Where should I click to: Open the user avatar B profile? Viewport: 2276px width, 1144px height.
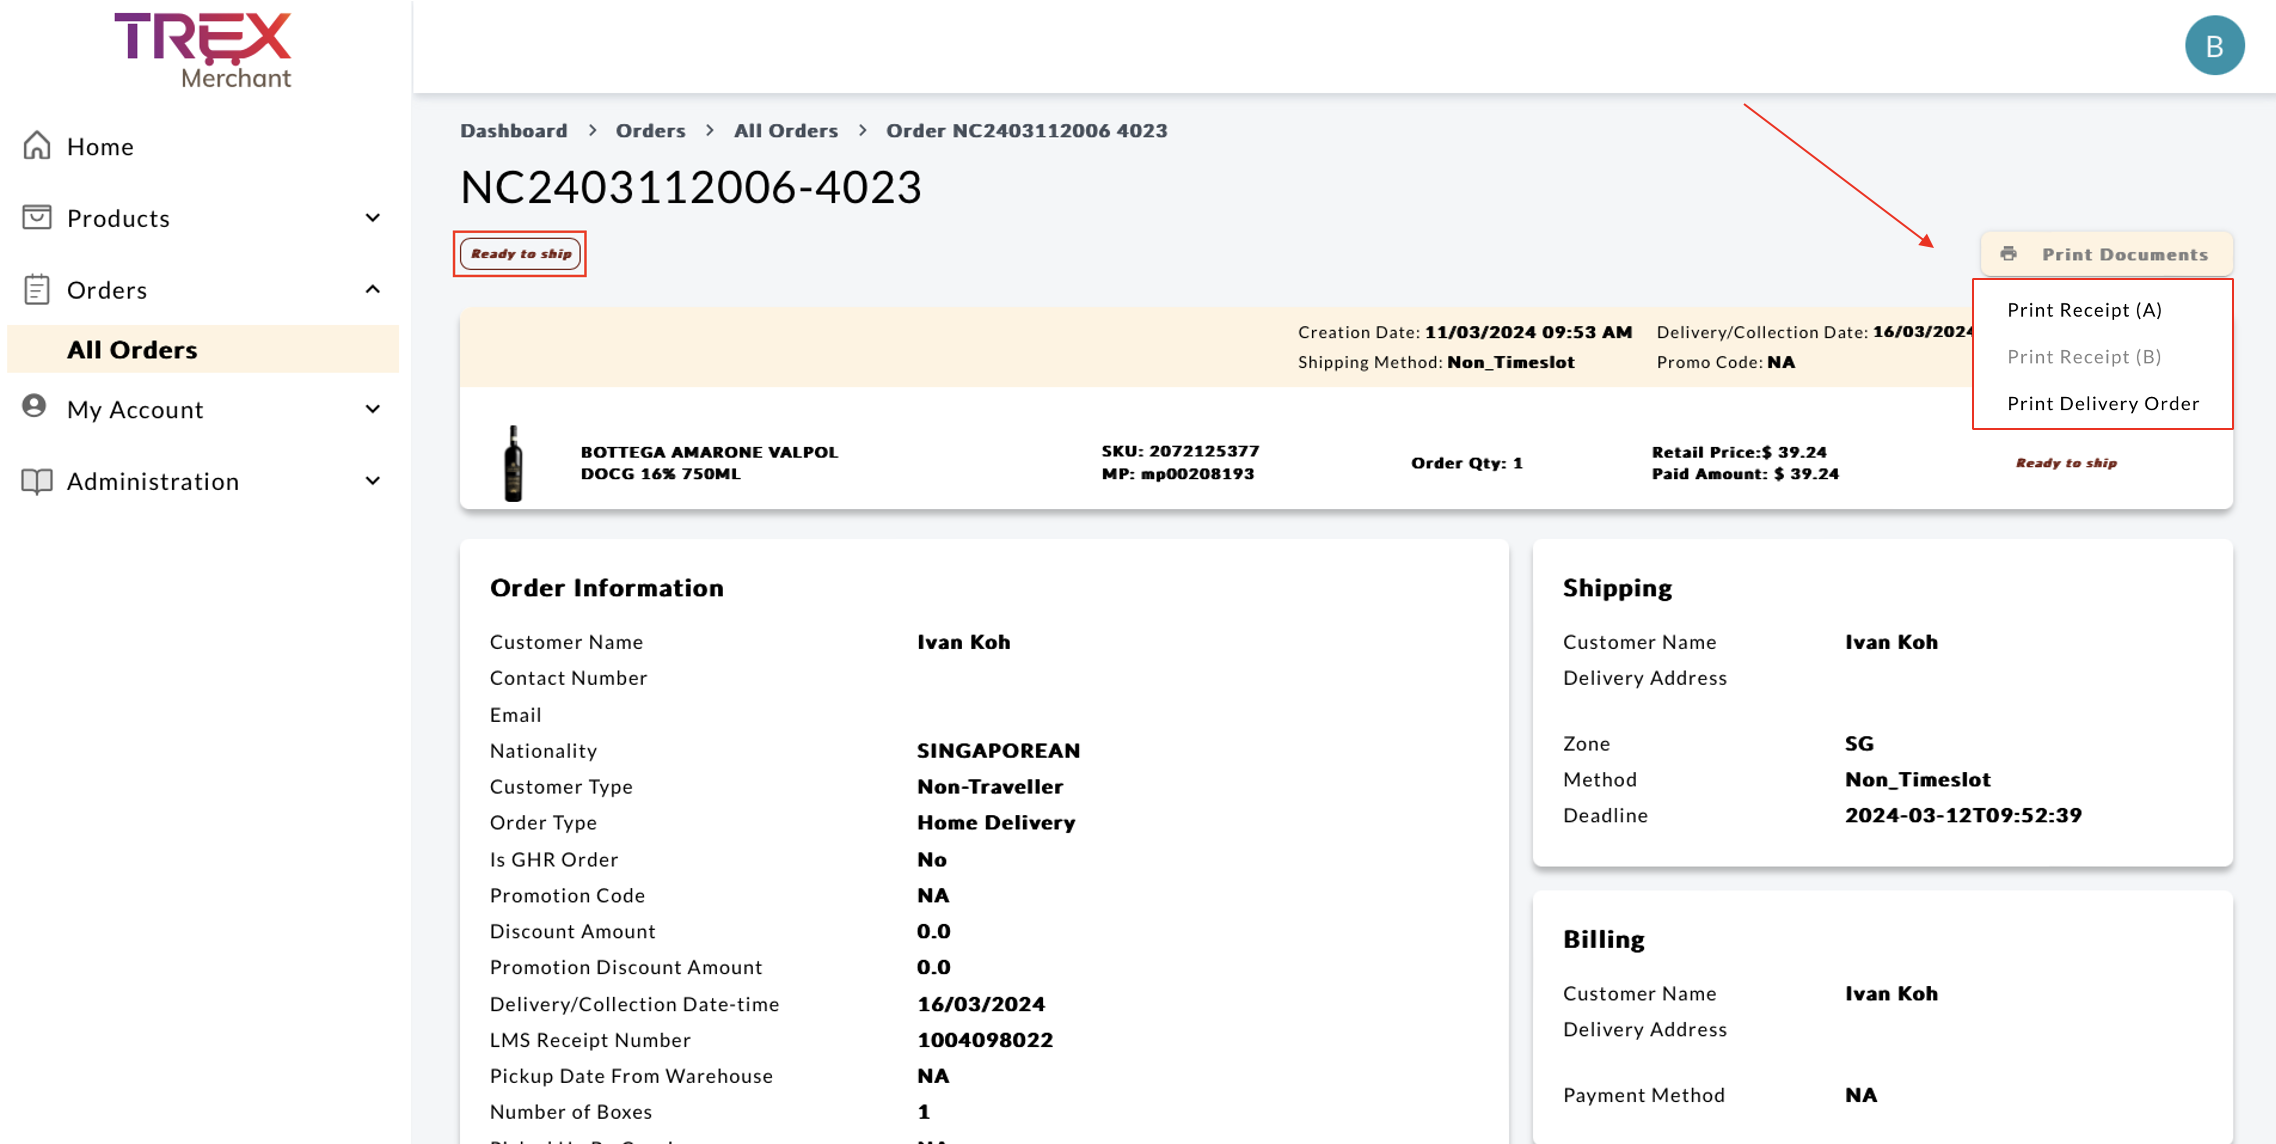pyautogui.click(x=2214, y=45)
